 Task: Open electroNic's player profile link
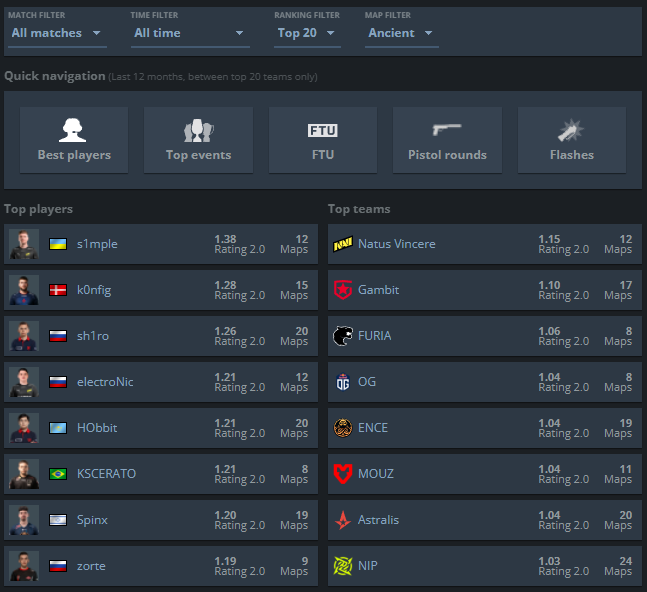[x=105, y=382]
